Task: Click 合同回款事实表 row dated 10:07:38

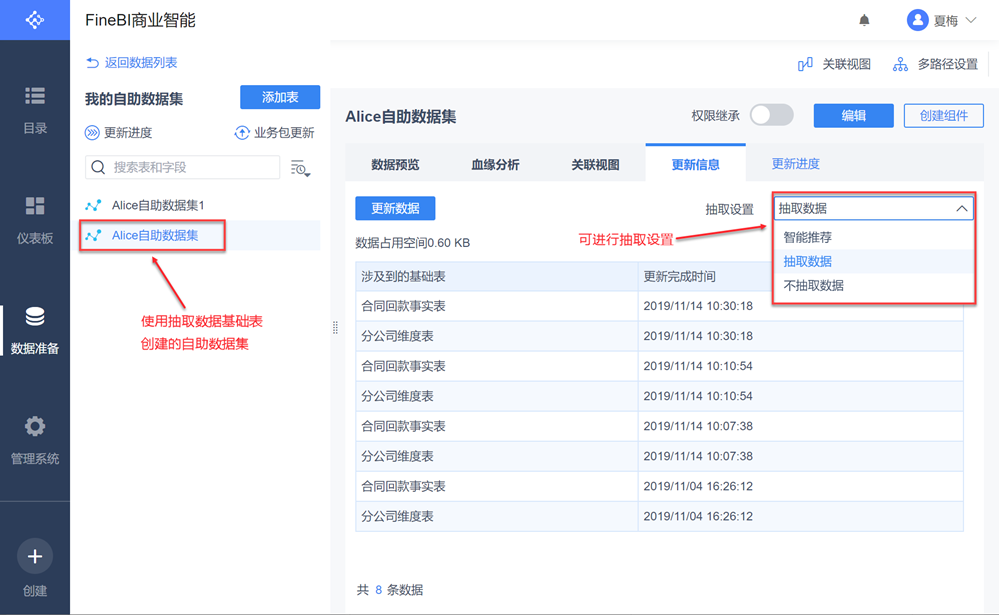Action: [659, 426]
